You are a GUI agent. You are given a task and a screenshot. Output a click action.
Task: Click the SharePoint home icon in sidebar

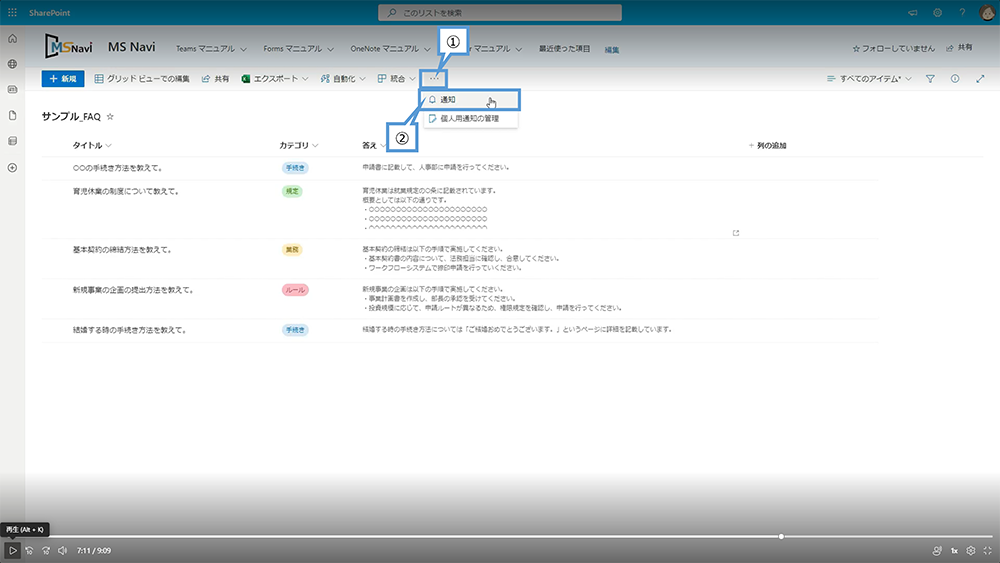tap(12, 39)
